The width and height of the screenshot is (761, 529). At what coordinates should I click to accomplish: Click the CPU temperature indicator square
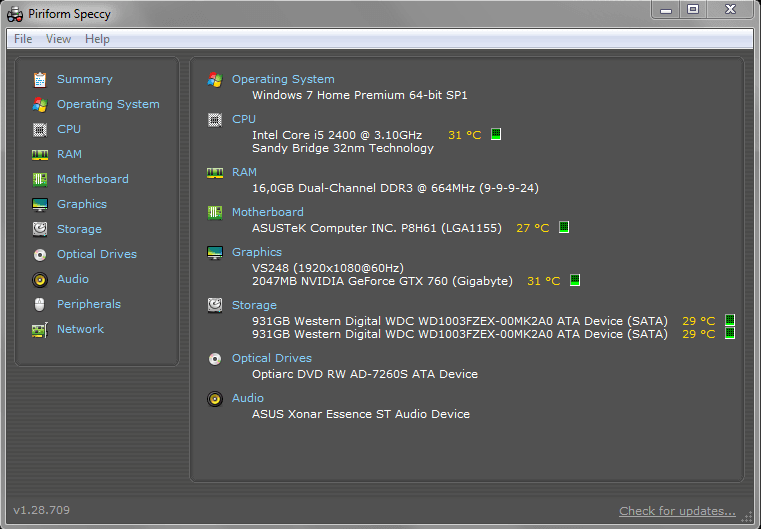click(x=496, y=134)
